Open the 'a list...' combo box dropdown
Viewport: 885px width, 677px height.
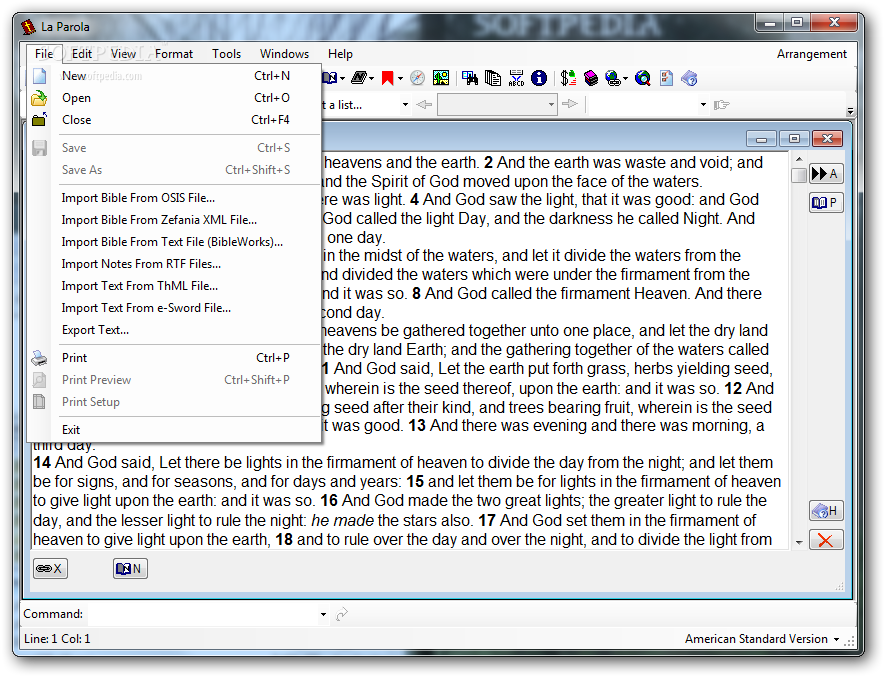tap(405, 104)
